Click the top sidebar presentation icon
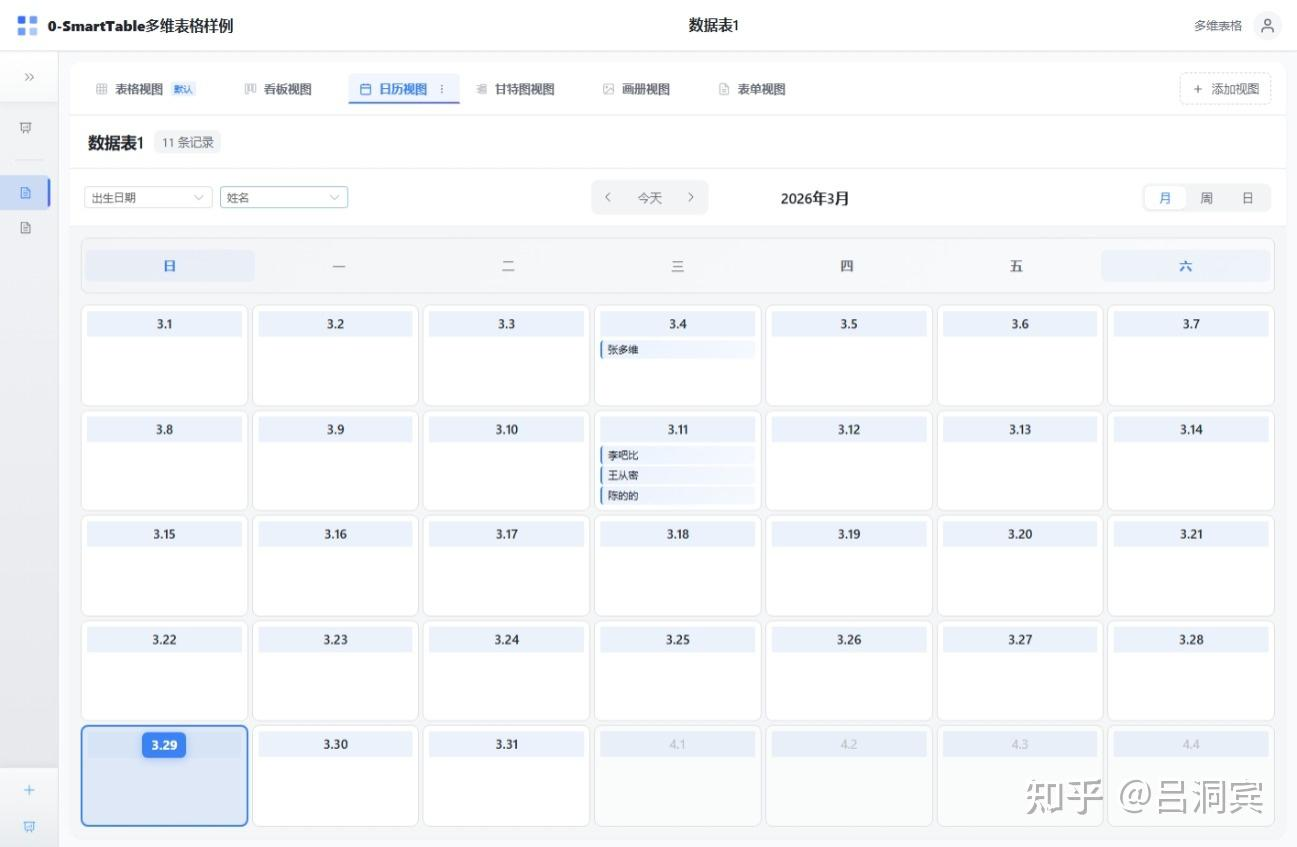This screenshot has height=847, width=1297. 26,128
